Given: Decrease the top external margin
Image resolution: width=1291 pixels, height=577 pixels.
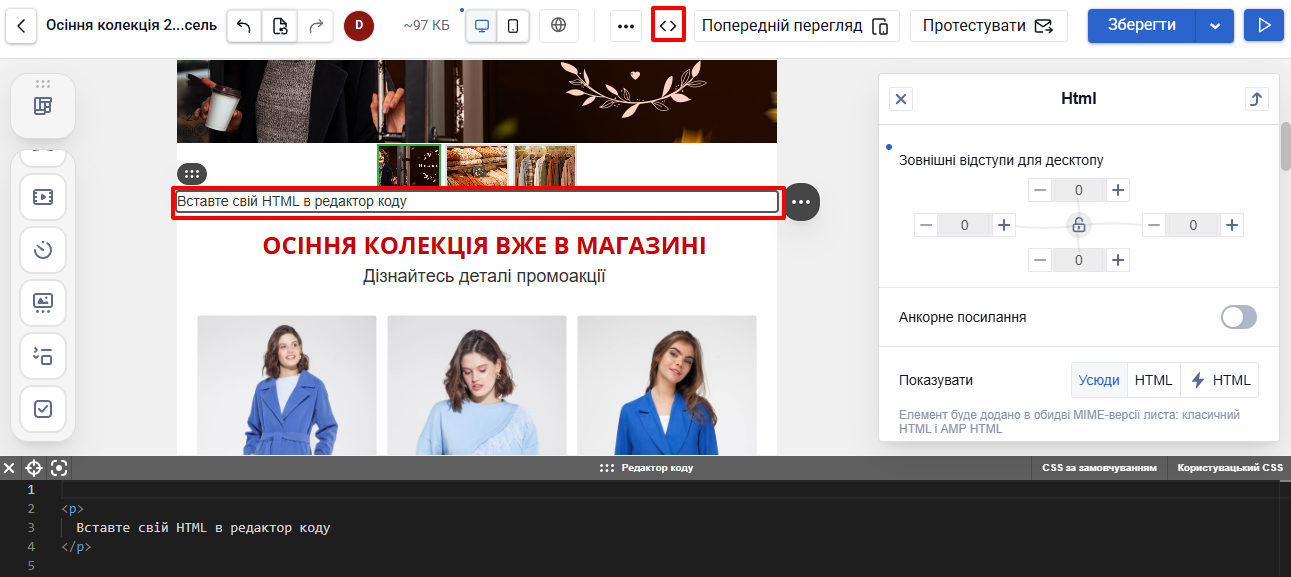Looking at the screenshot, I should [1041, 190].
